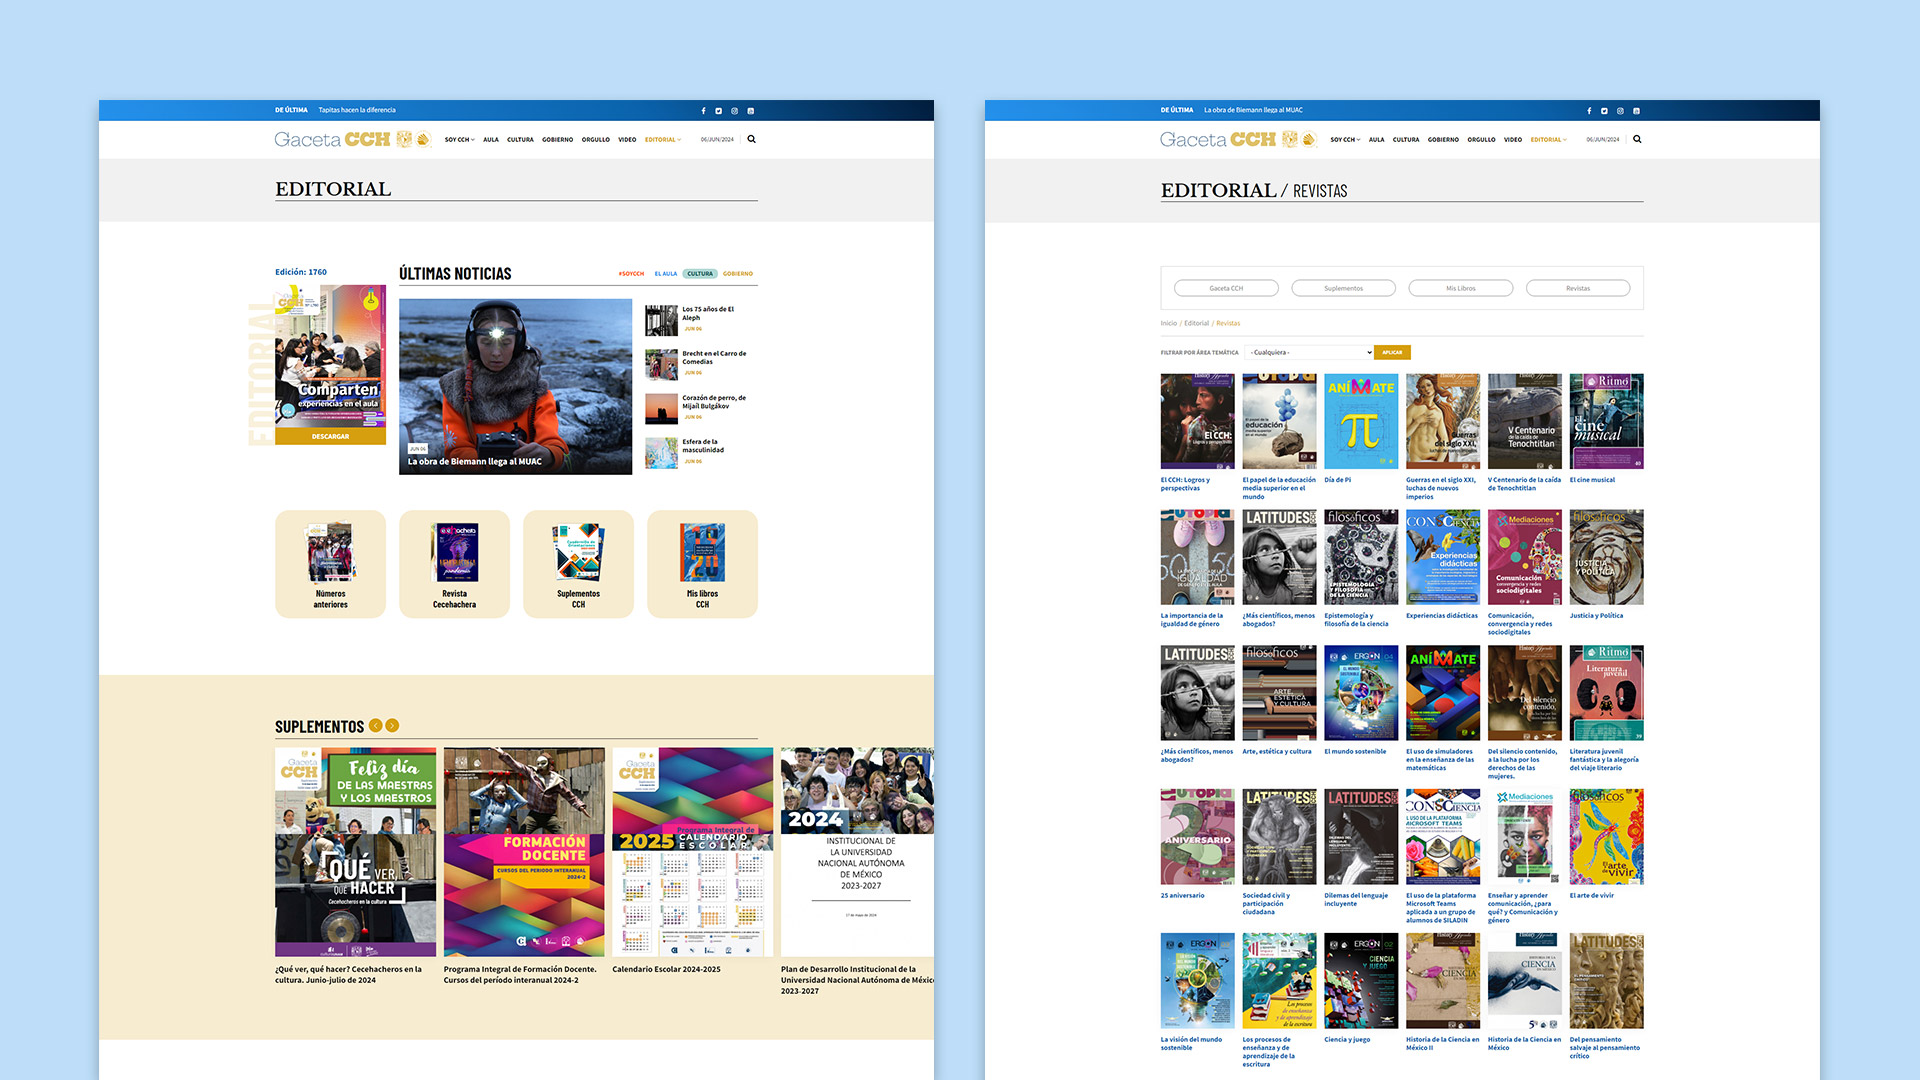Click the Suplementos carousel next arrow
Viewport: 1920px width, 1080px height.
tap(392, 726)
